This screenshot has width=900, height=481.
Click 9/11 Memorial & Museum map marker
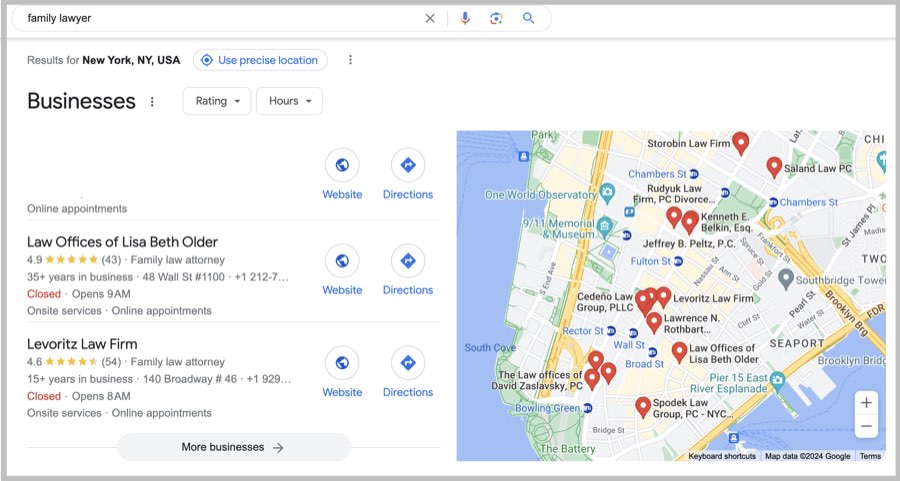coord(604,225)
